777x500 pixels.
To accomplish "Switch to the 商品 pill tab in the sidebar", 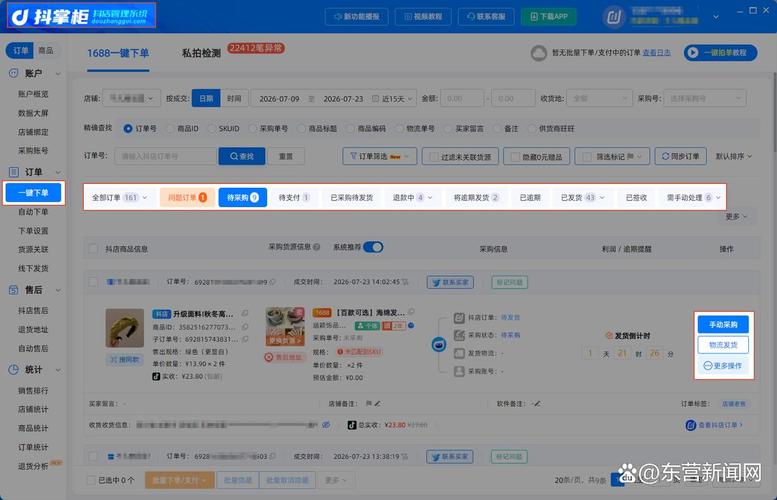I will coord(46,50).
